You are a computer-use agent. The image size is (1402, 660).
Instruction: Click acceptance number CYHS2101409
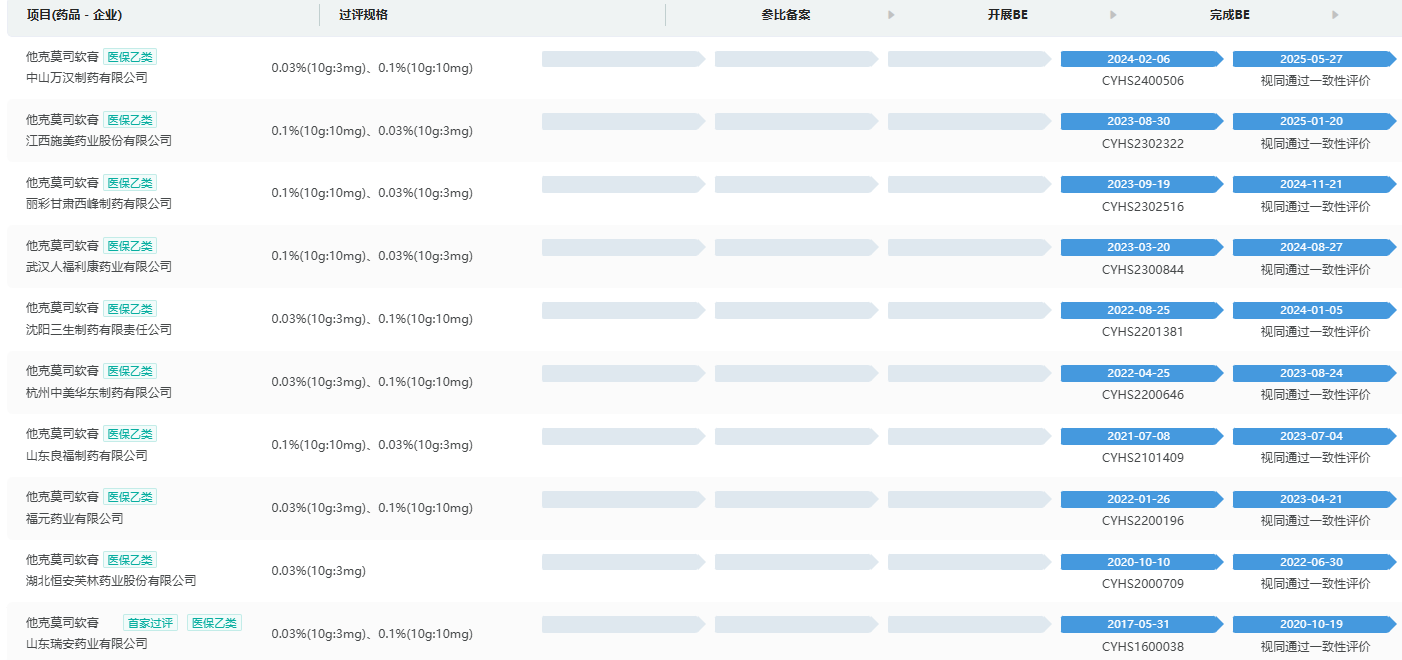pyautogui.click(x=1143, y=458)
